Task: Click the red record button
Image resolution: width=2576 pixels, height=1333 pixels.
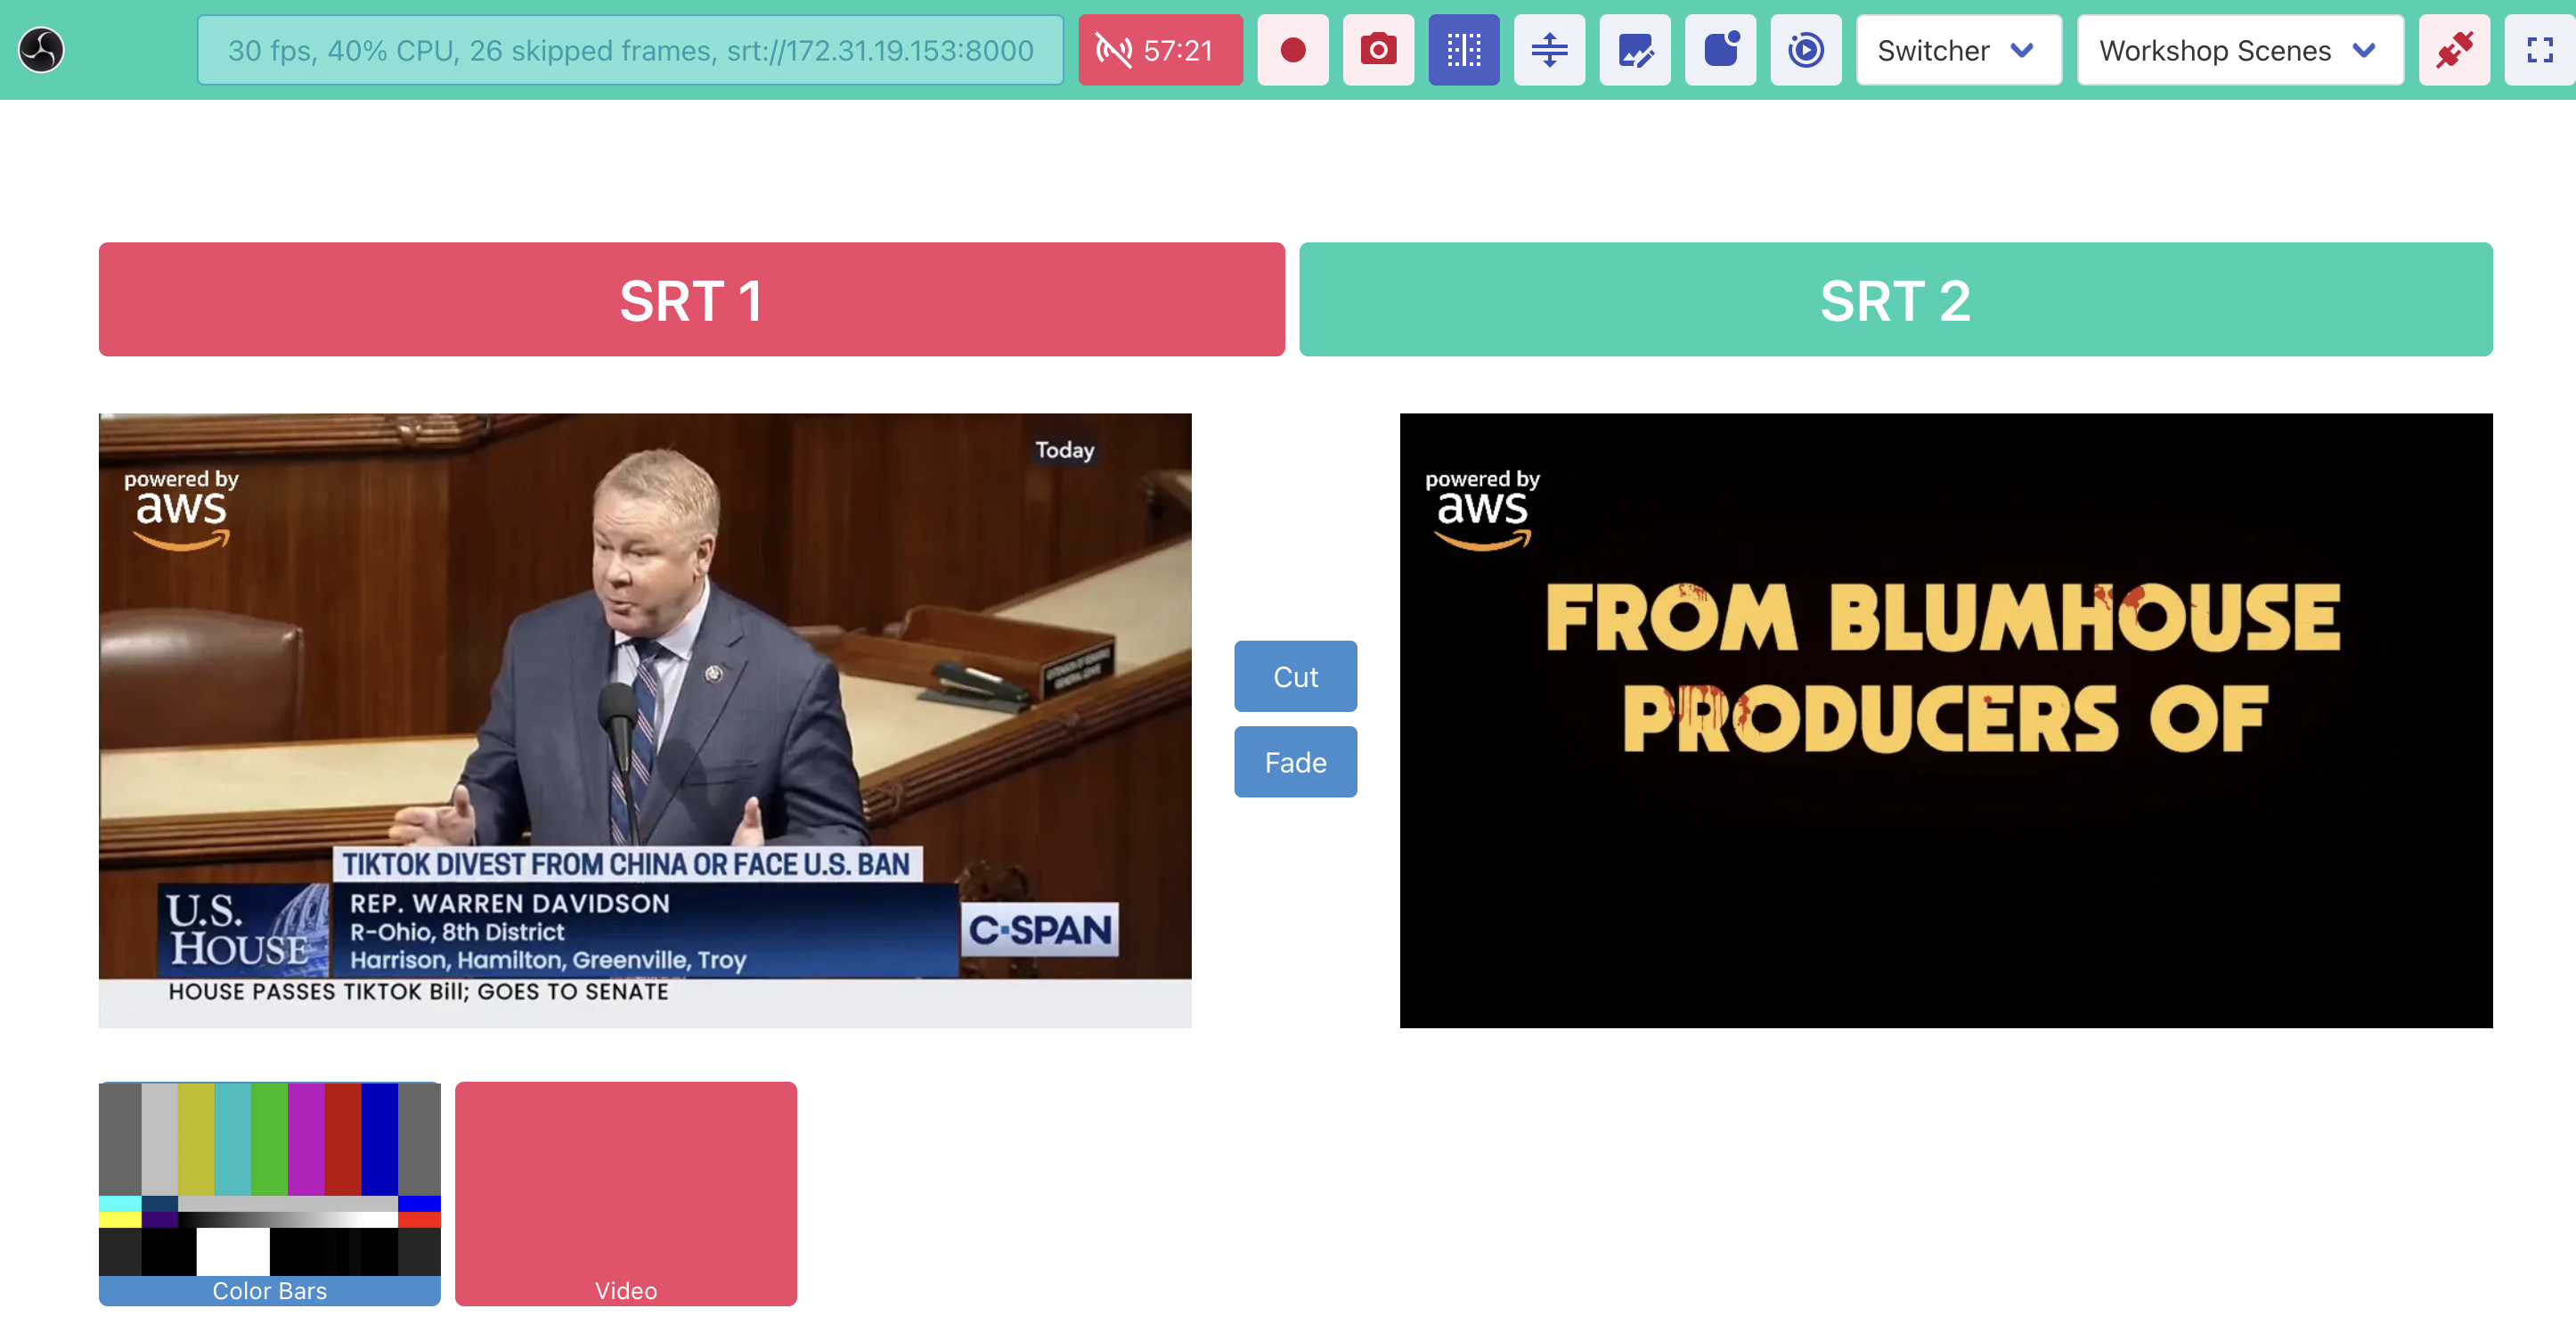Action: [1292, 50]
